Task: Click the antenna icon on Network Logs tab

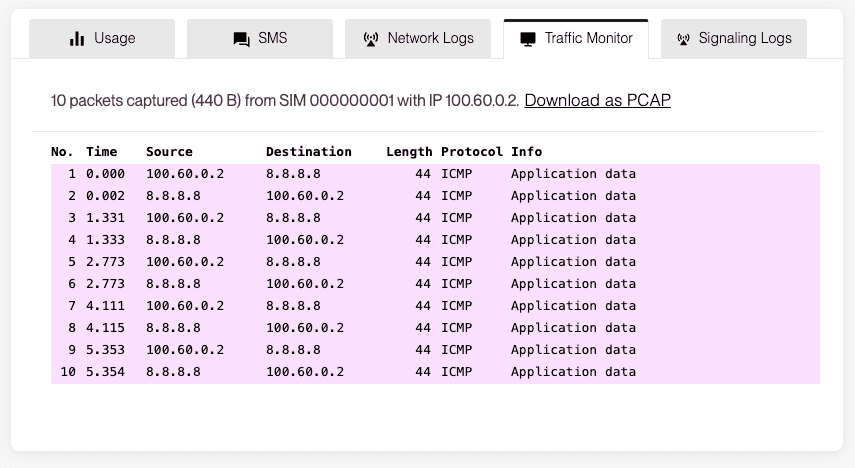Action: [x=371, y=39]
